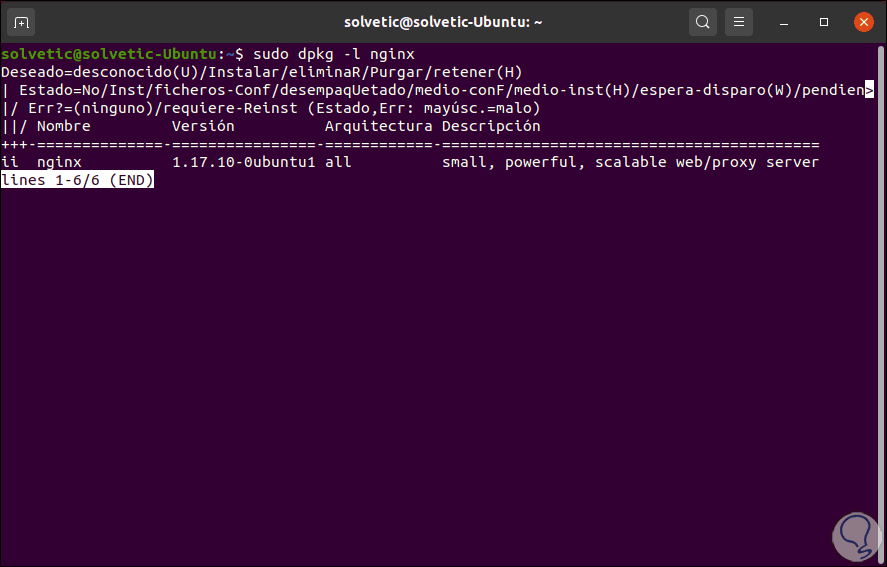Close the terminal window

861,21
